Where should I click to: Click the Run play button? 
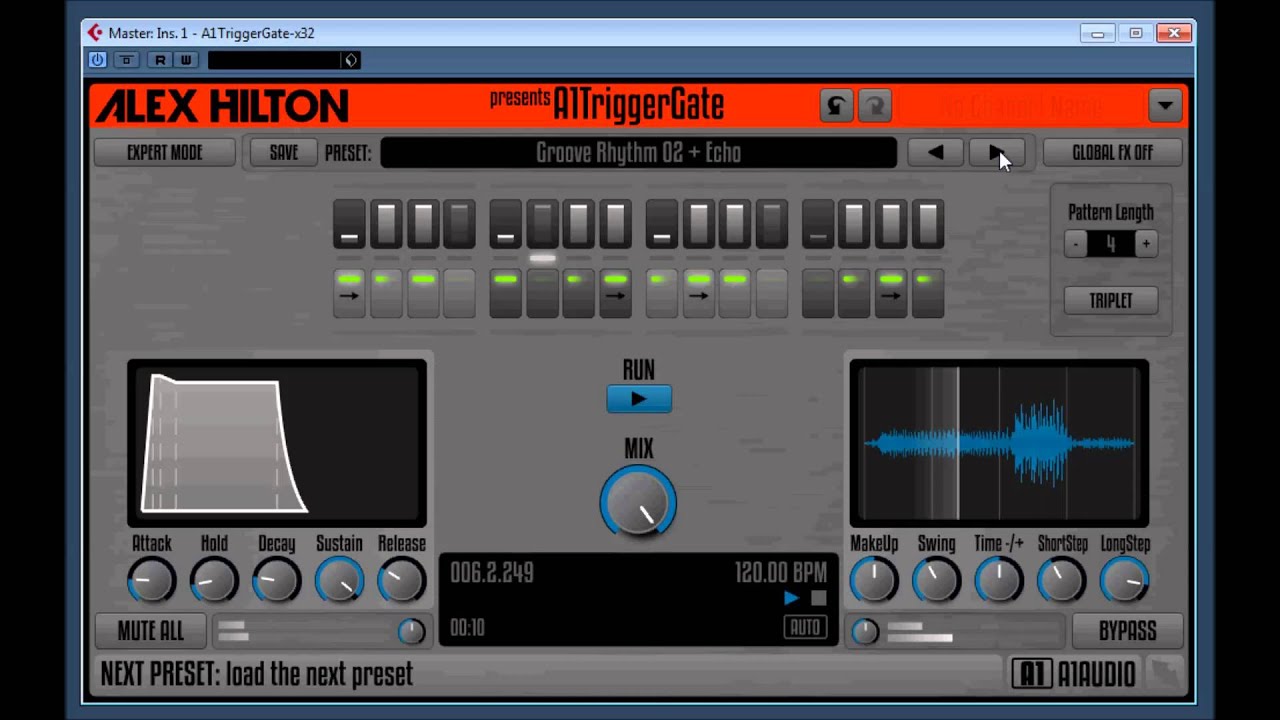639,399
